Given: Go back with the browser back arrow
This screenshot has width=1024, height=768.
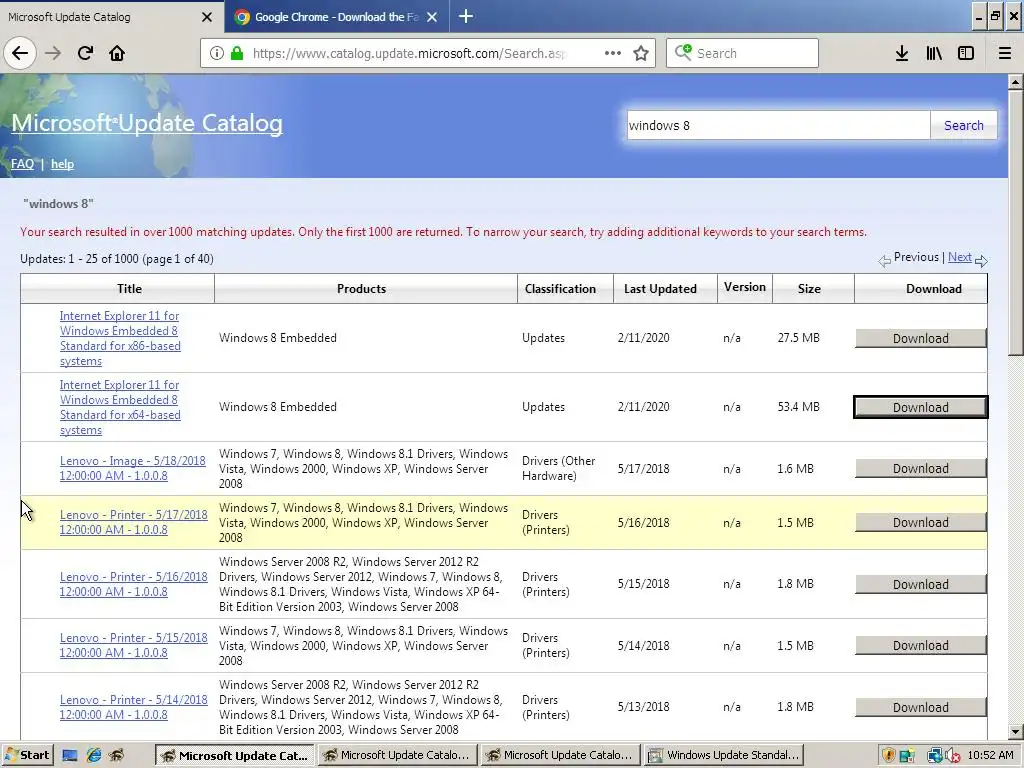Looking at the screenshot, I should 20,53.
